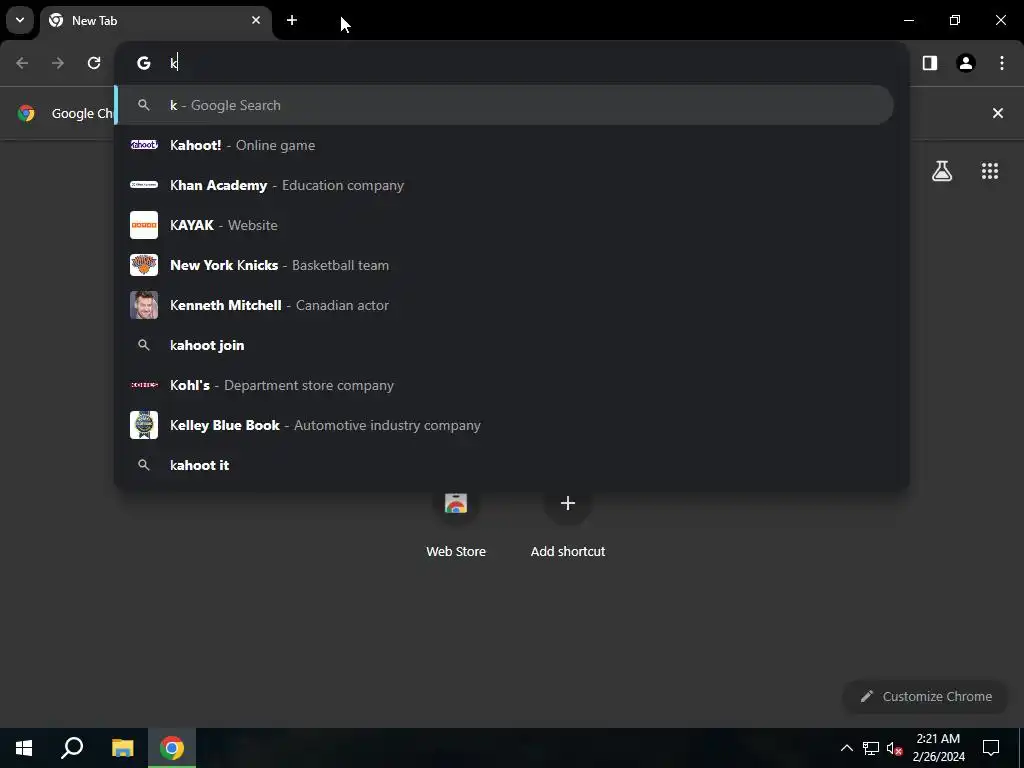Viewport: 1024px width, 768px height.
Task: Choose the 'kahoot it' search suggestion
Action: pos(511,465)
